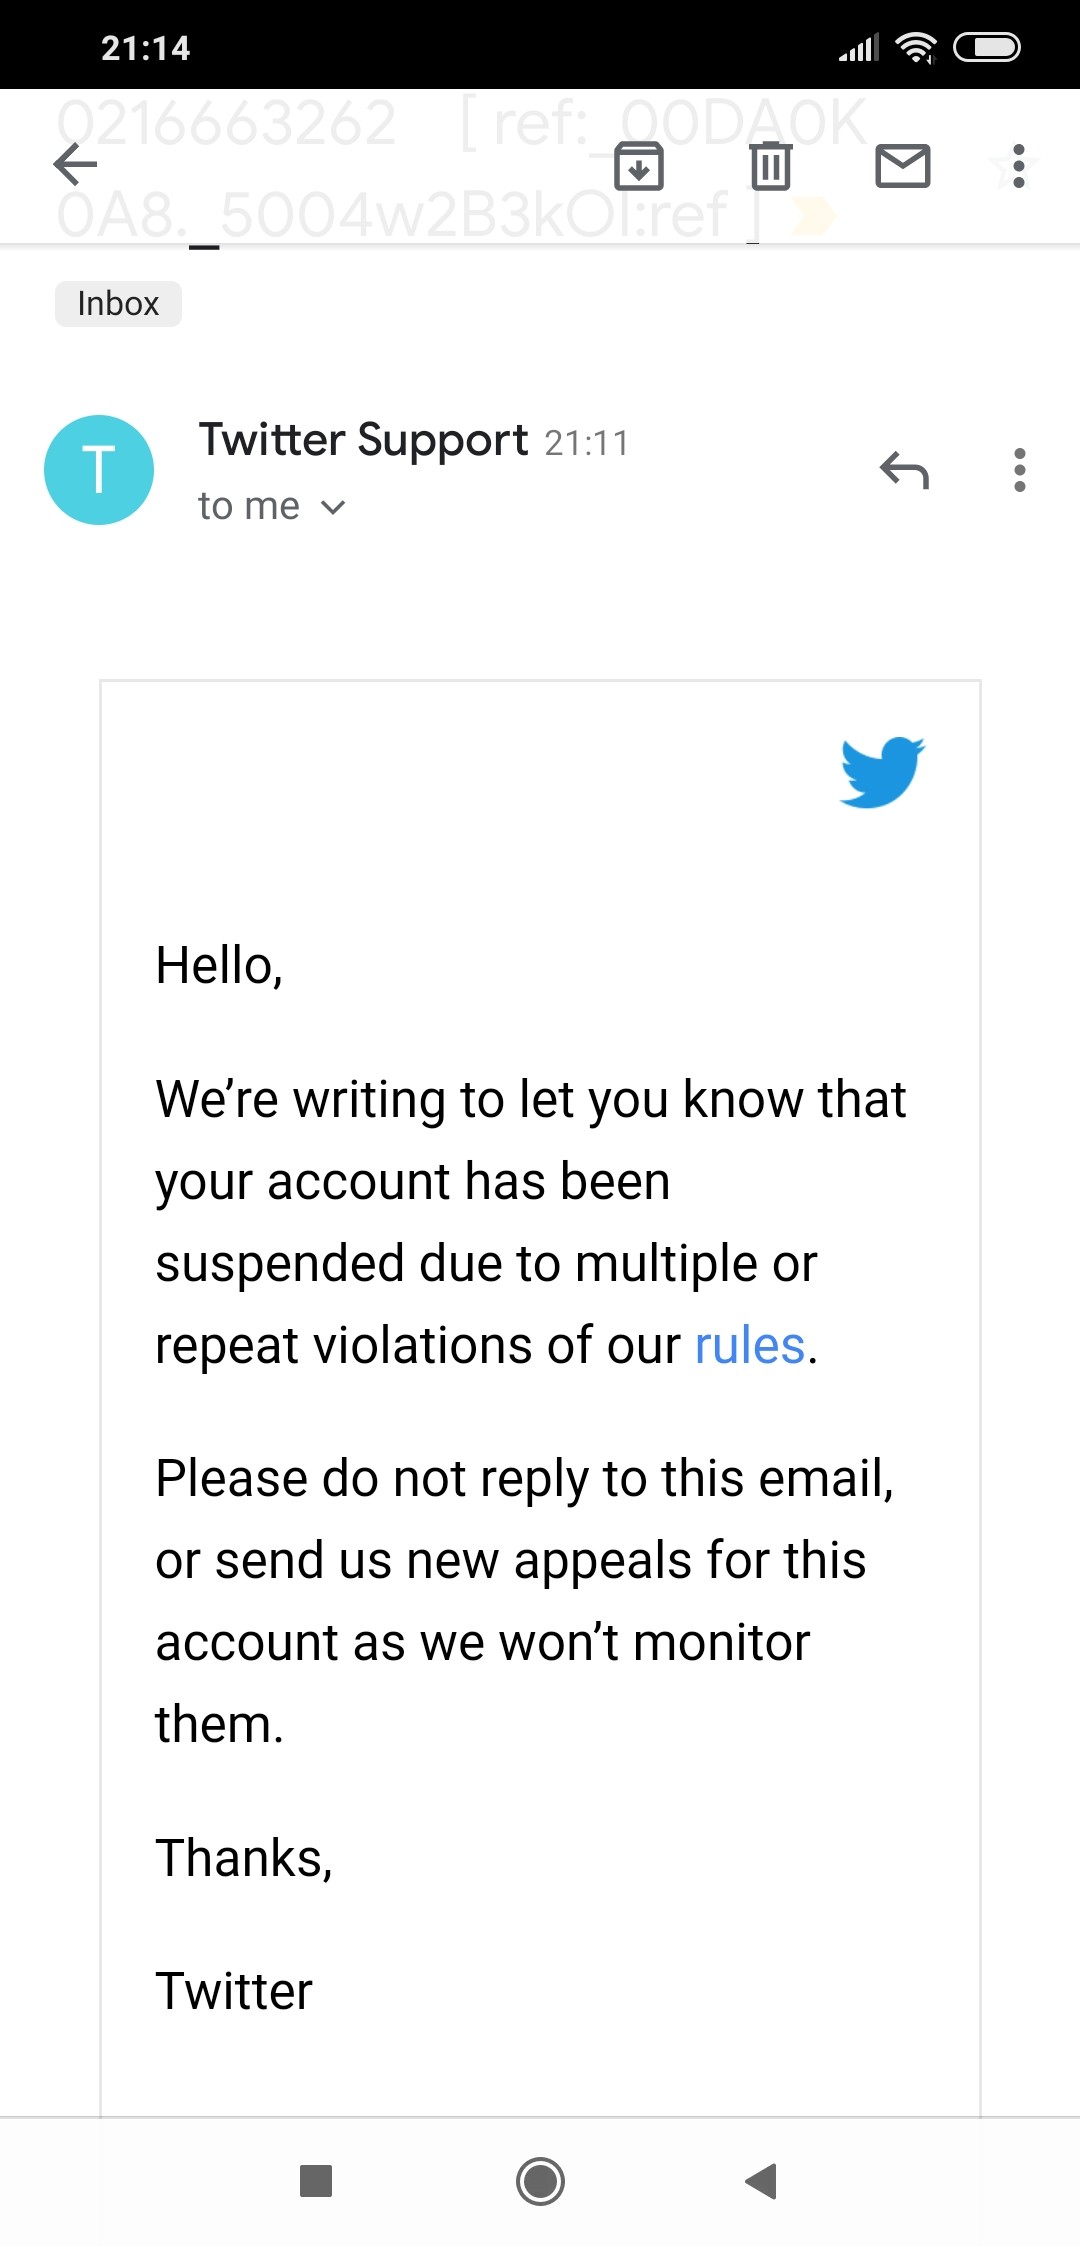The width and height of the screenshot is (1080, 2246).
Task: Reply using the arrow beside Twitter Support
Action: [905, 470]
